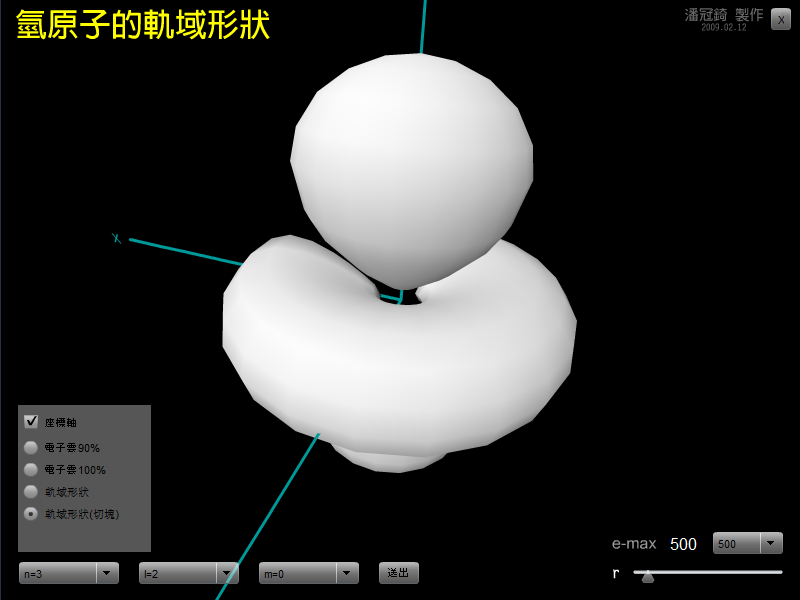Viewport: 800px width, 600px height.
Task: Open the n=3 quantum number dropdown
Action: (x=68, y=573)
